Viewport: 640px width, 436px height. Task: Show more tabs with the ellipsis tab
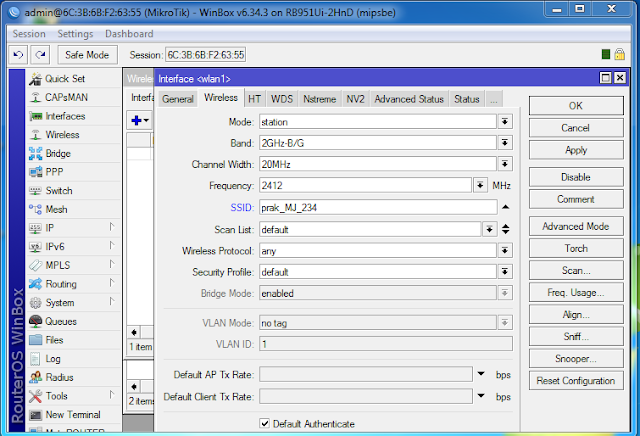click(494, 99)
